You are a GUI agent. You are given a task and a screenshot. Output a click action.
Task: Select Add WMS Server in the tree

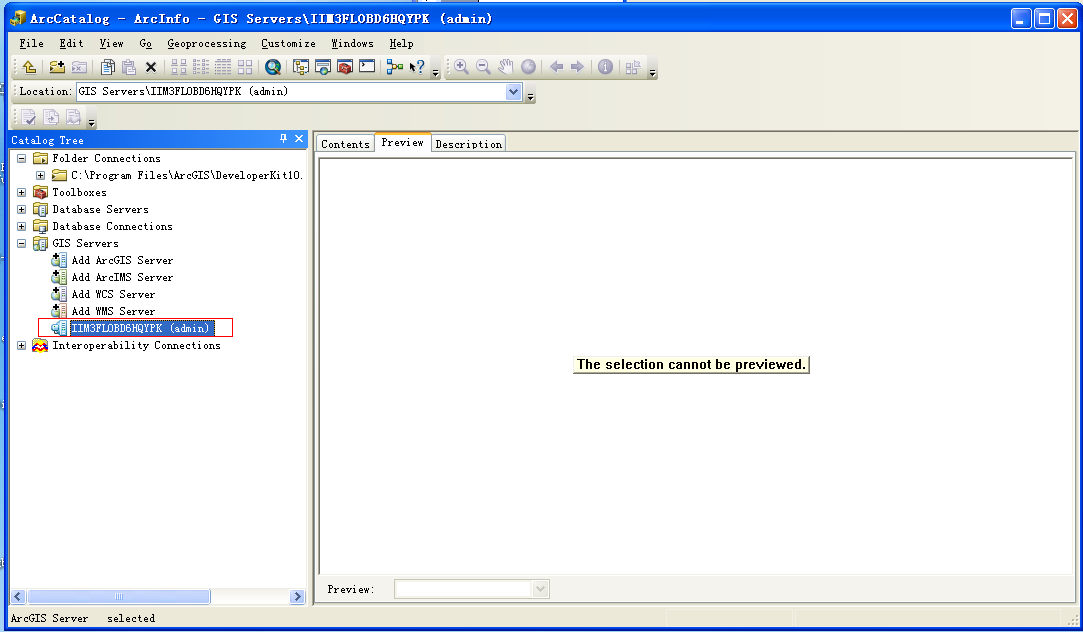coord(113,312)
